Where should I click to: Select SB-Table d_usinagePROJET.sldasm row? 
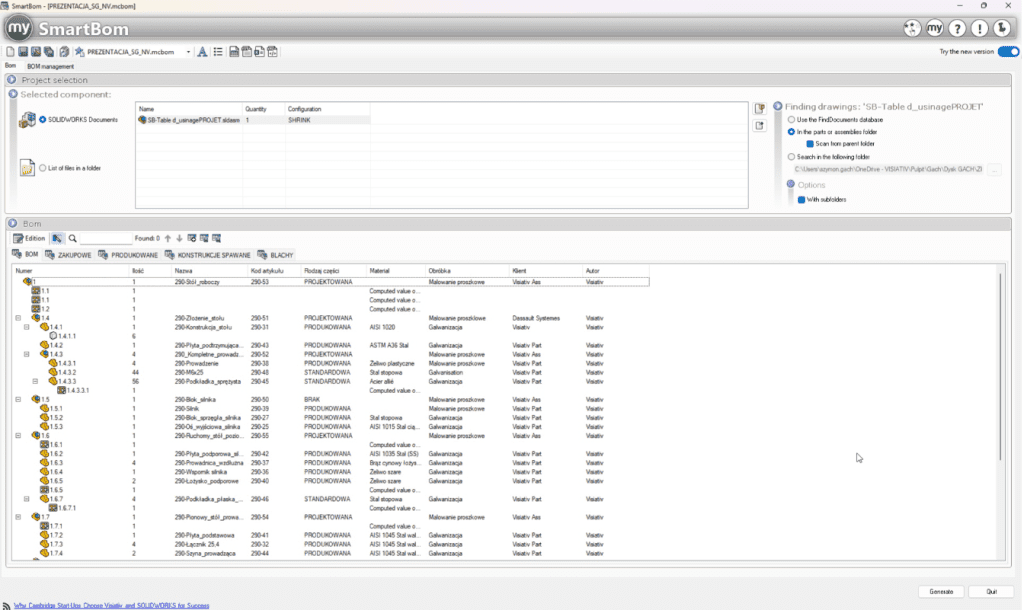(253, 120)
